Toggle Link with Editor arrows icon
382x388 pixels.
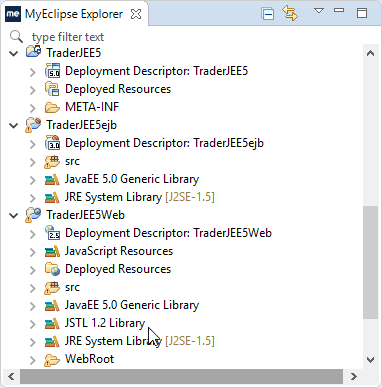point(290,14)
